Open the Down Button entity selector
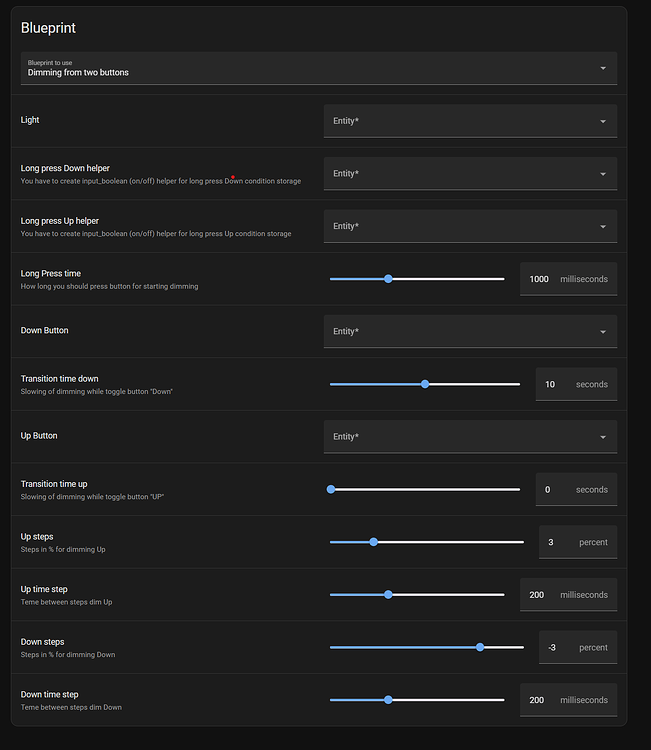 pyautogui.click(x=469, y=332)
